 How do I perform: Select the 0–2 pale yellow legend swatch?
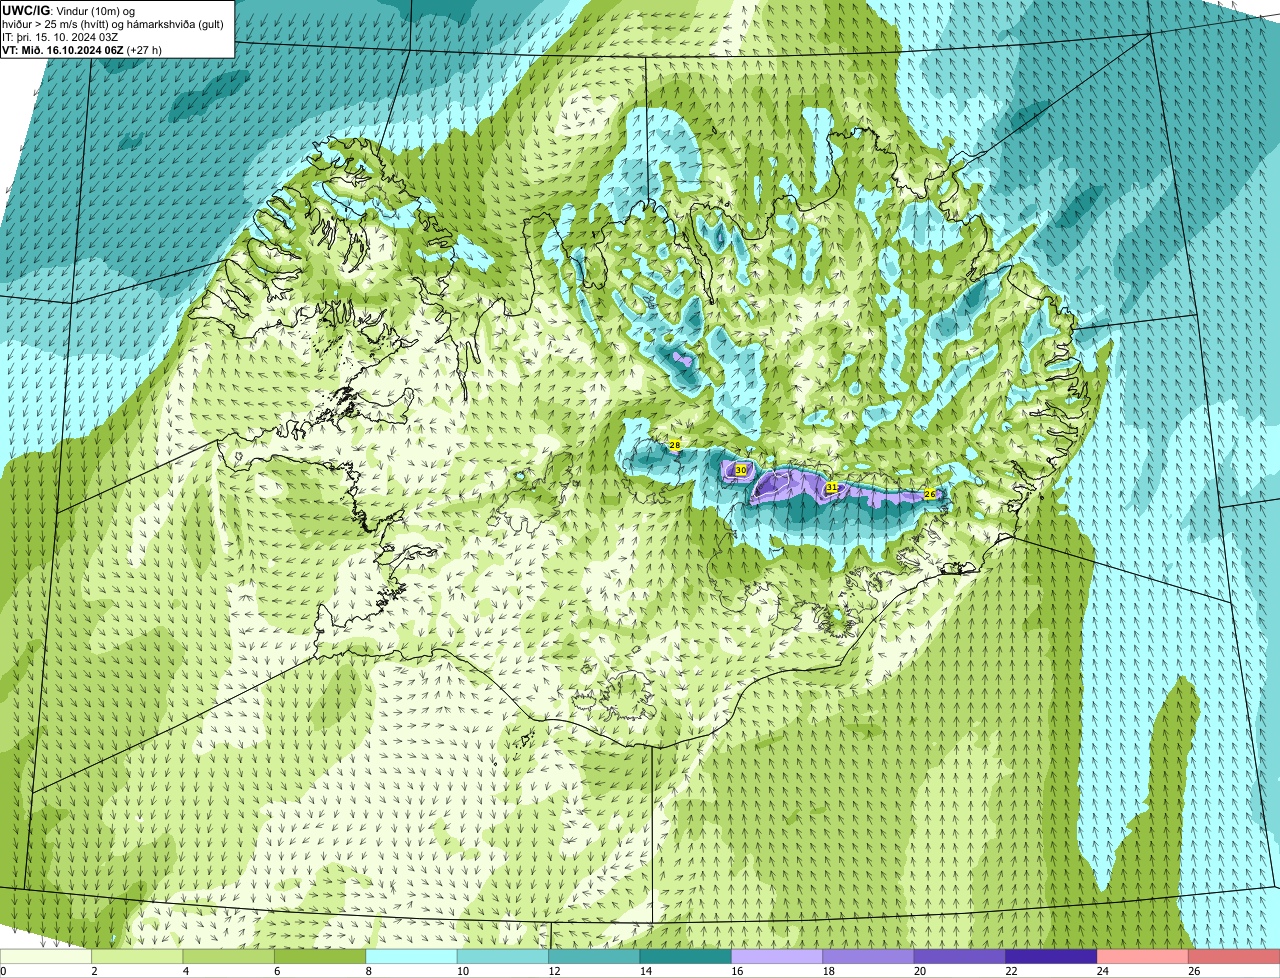click(x=46, y=957)
